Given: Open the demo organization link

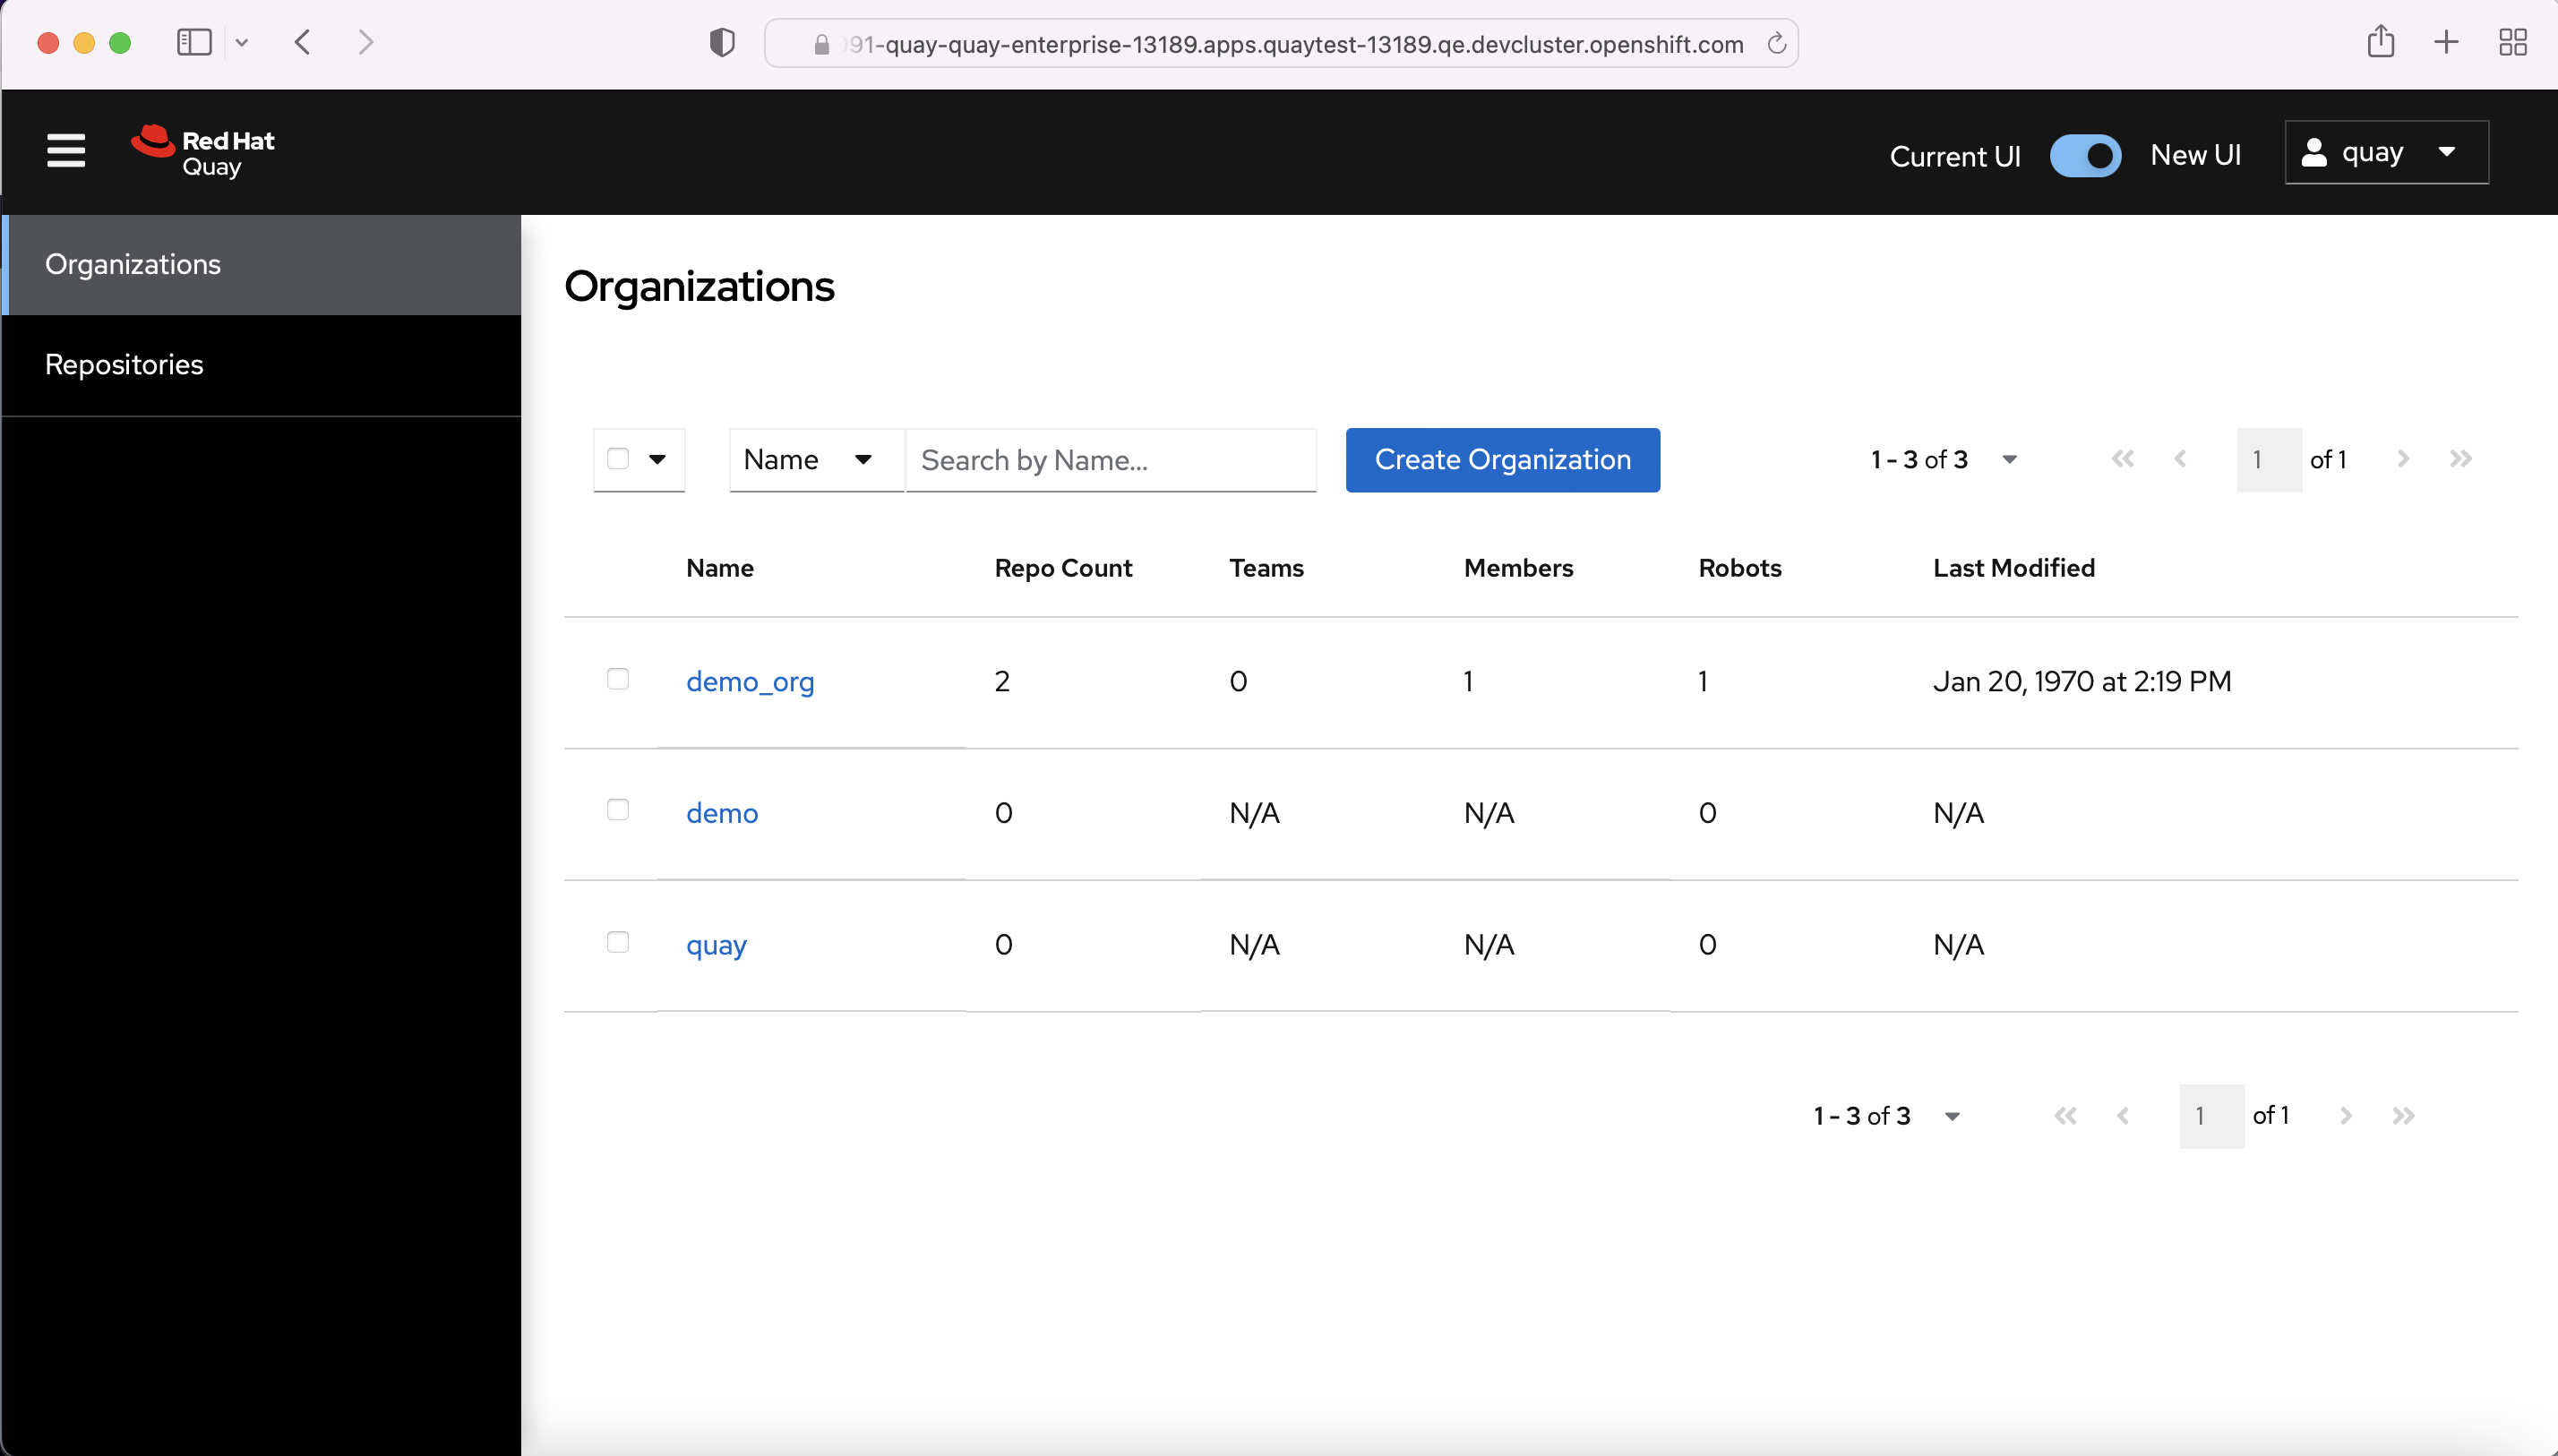Looking at the screenshot, I should (x=722, y=812).
